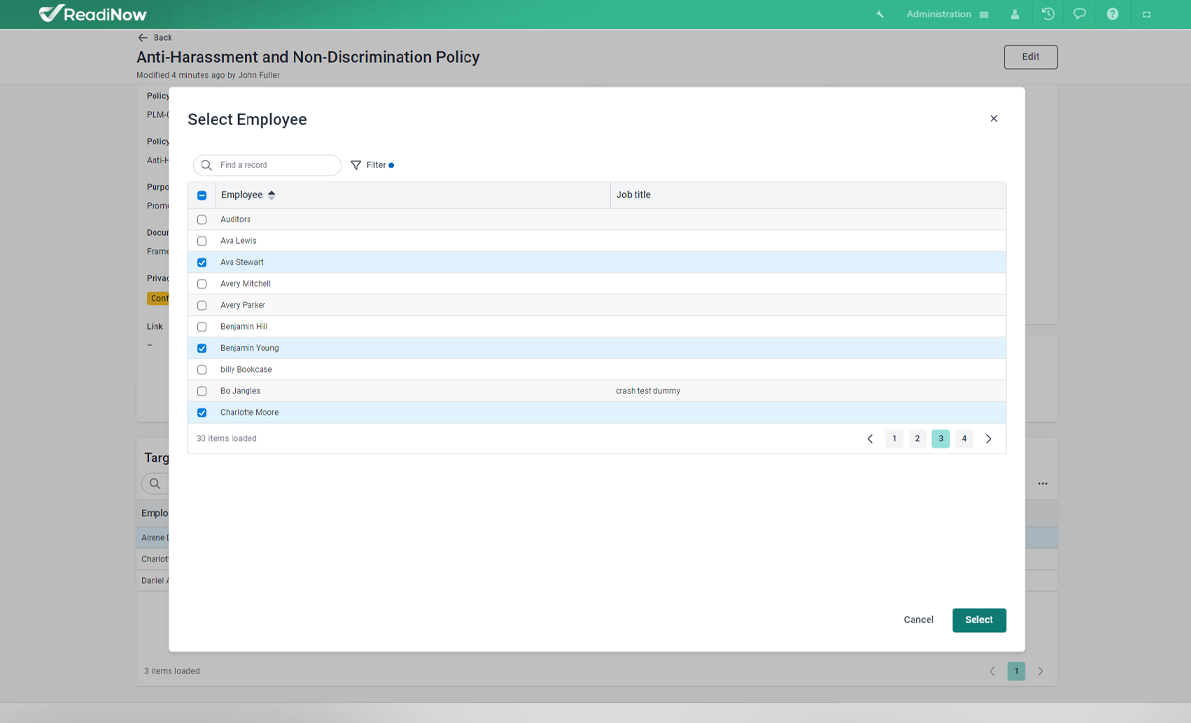Screen dimensions: 1191x723
Task: Click the wrench tool icon in header
Action: (880, 14)
